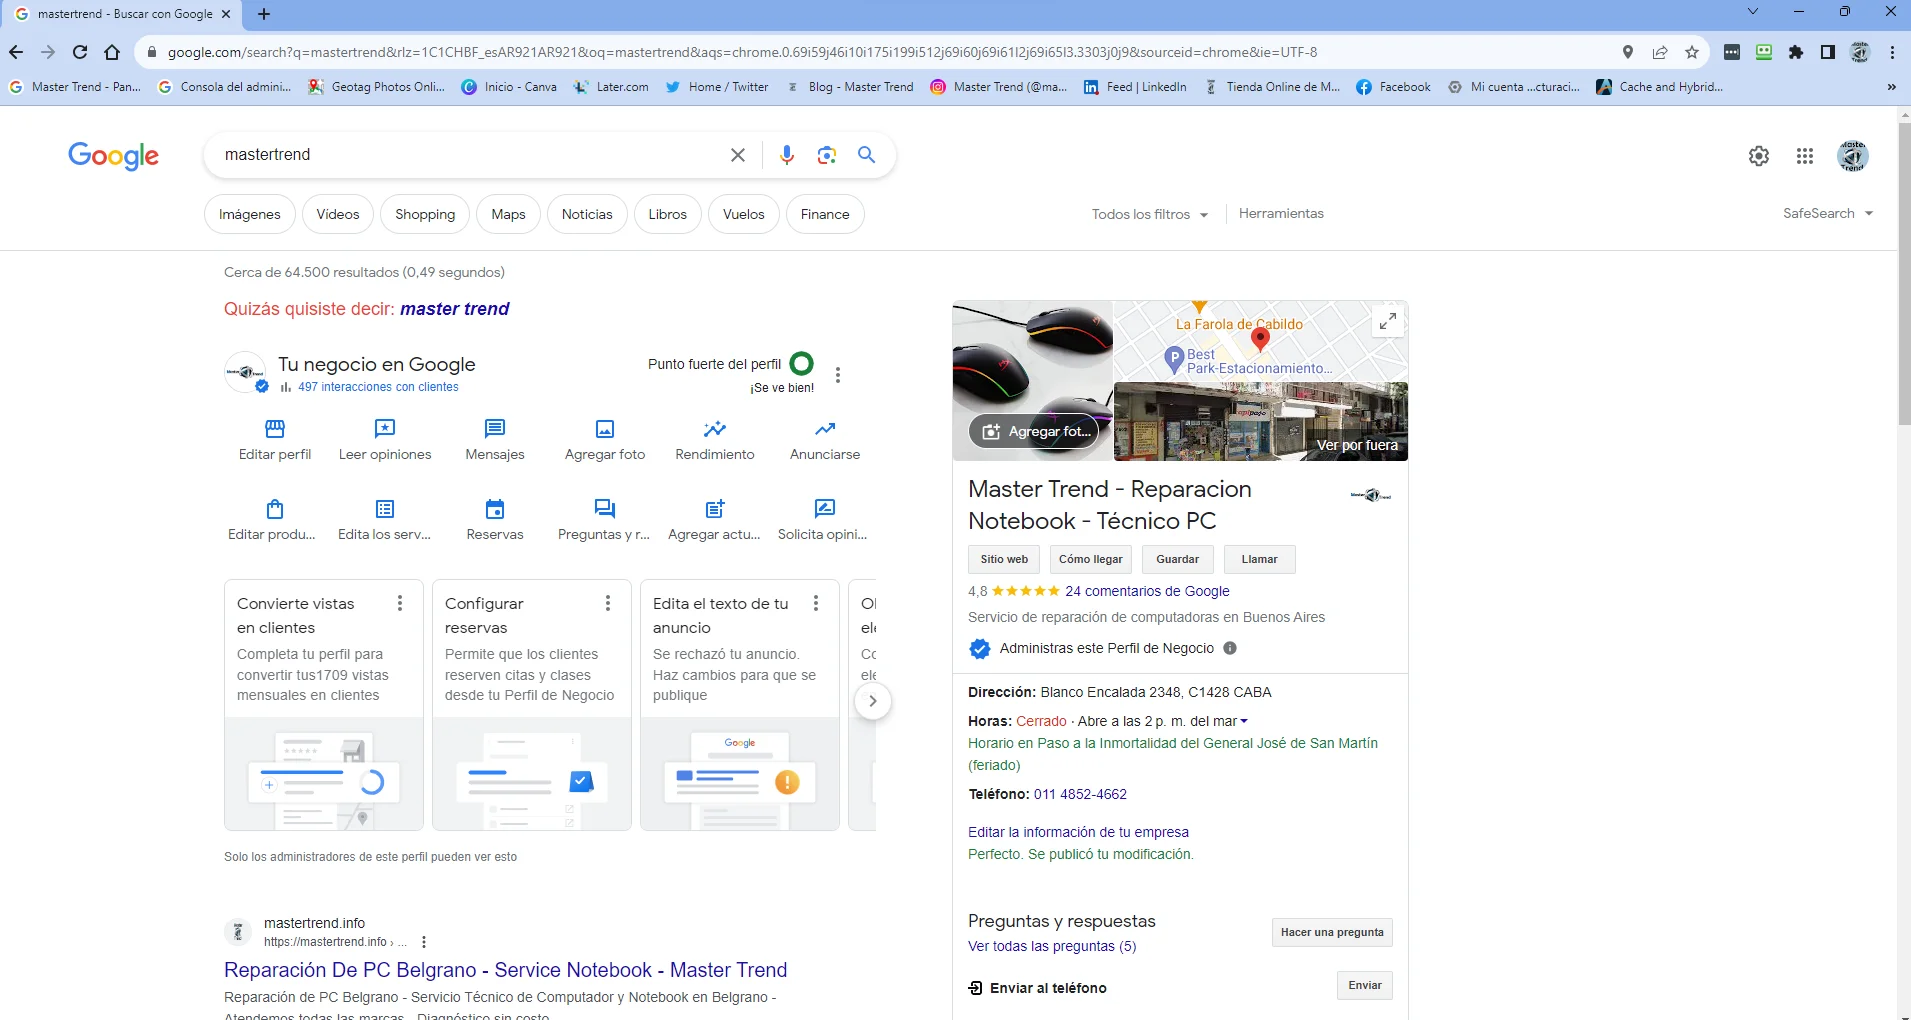The width and height of the screenshot is (1911, 1020).
Task: Open 24 comentarios de Google link
Action: (1147, 591)
